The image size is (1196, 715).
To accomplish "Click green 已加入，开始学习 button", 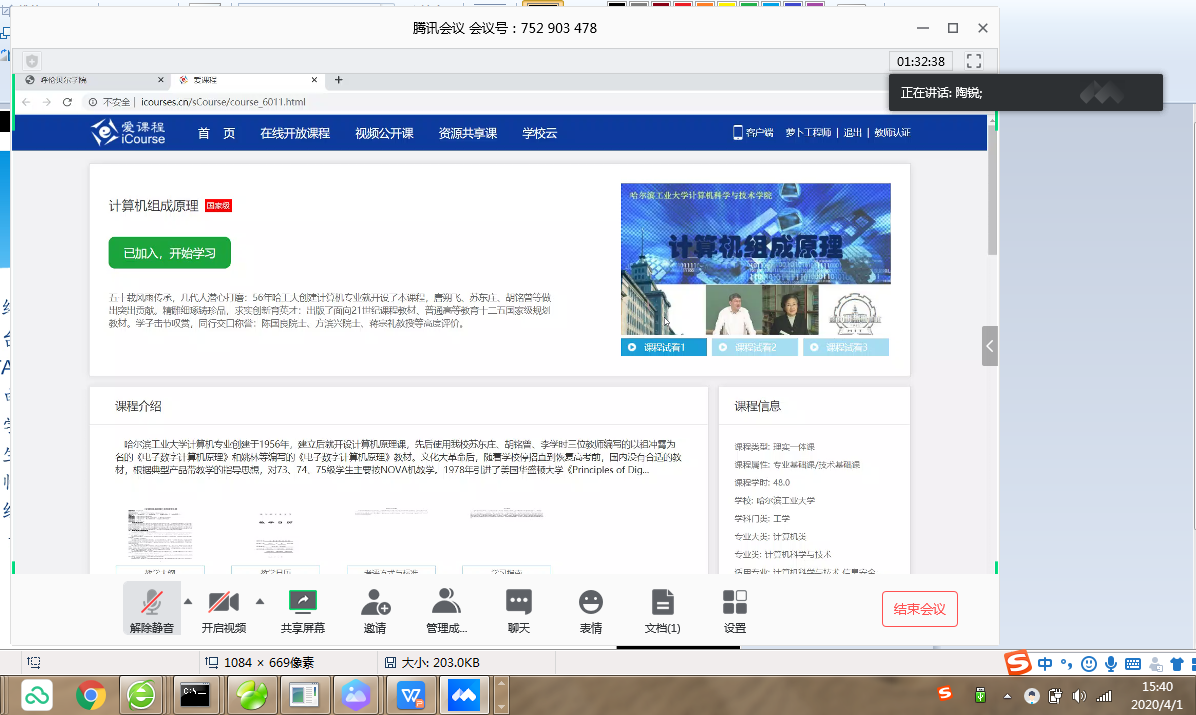I will [x=170, y=253].
